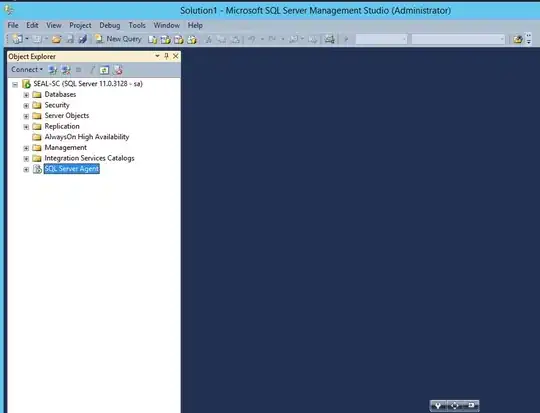Click the Stop icon in Object Explorer
The height and width of the screenshot is (413, 540).
tap(79, 70)
